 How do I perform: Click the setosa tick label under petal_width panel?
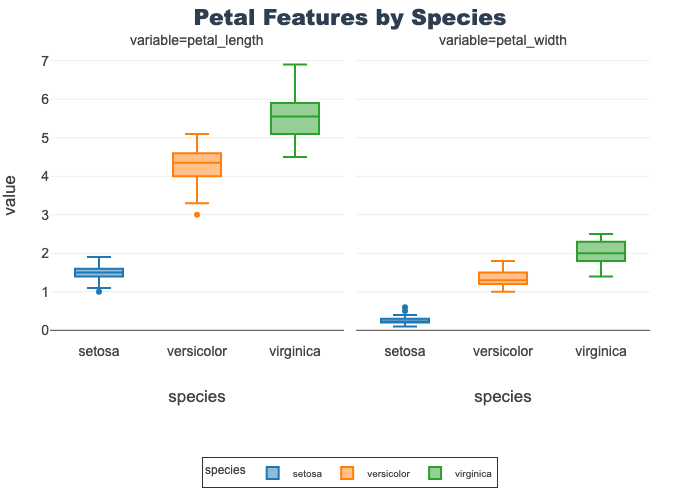[x=405, y=351]
